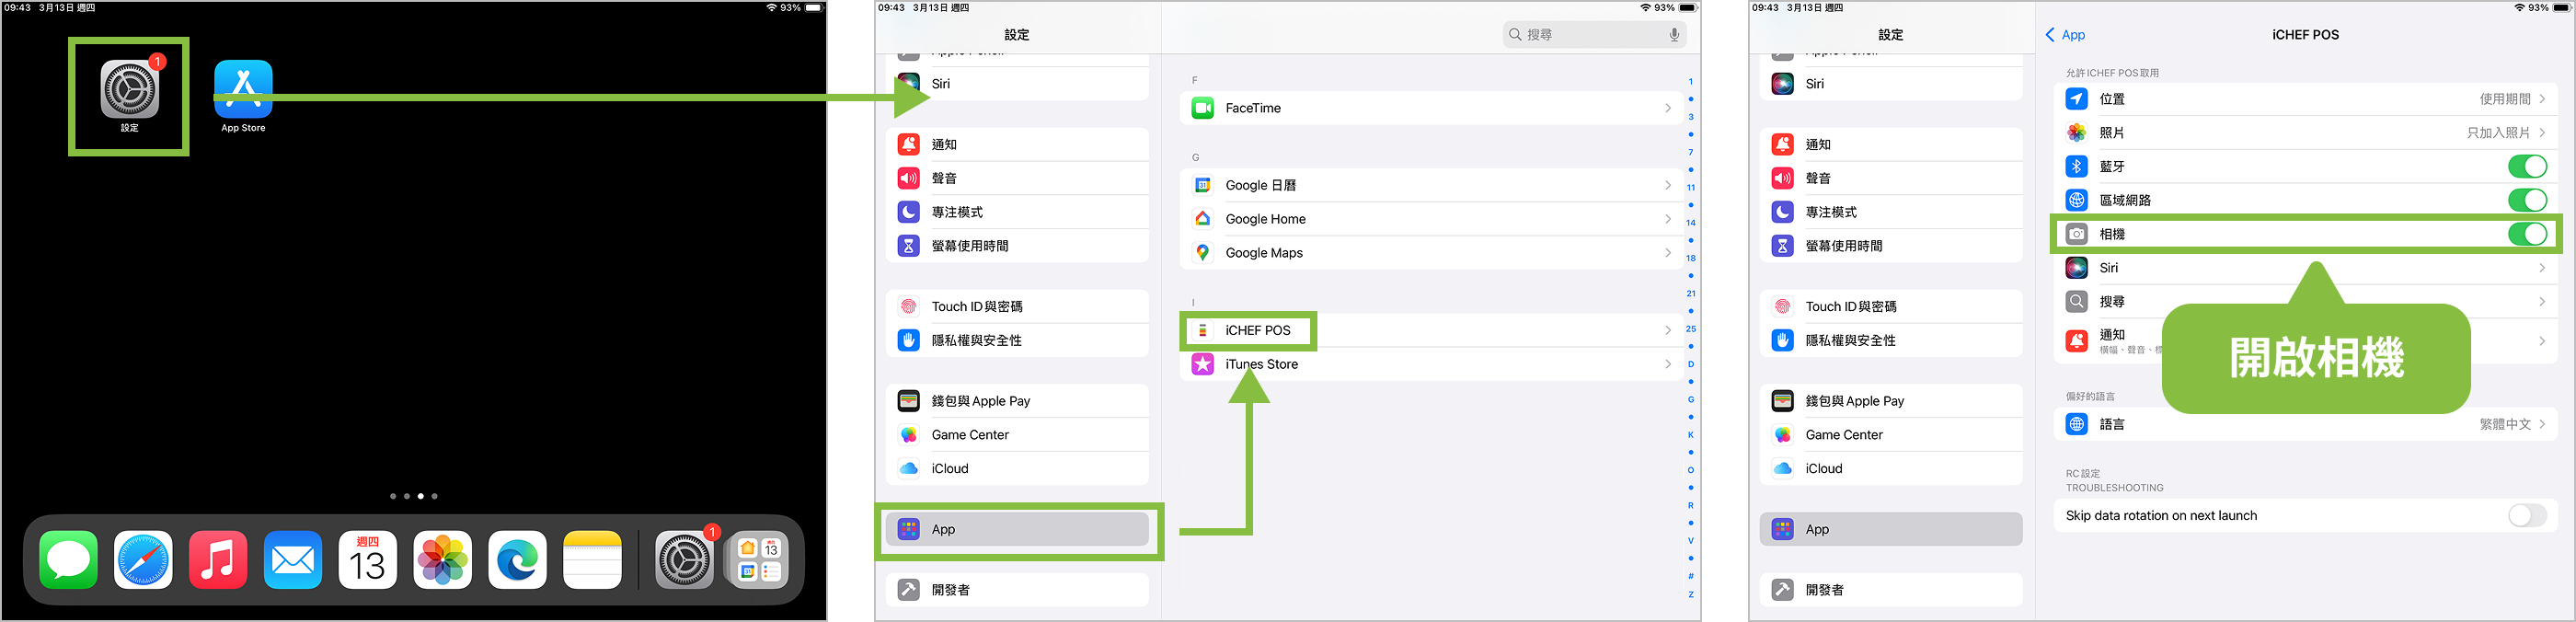
Task: Open the App Store icon on home screen
Action: pos(243,91)
